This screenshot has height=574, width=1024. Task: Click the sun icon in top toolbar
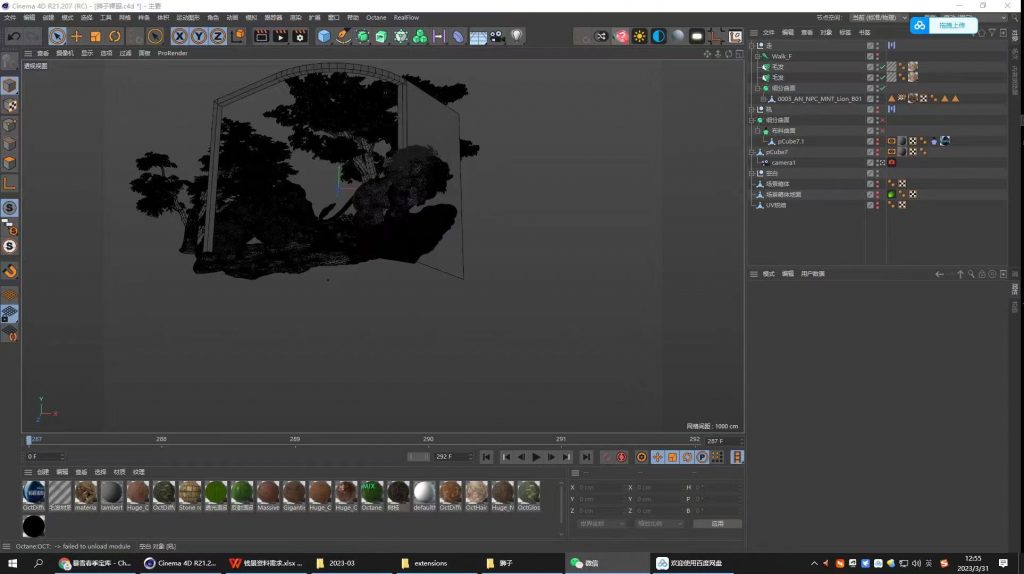[x=639, y=37]
